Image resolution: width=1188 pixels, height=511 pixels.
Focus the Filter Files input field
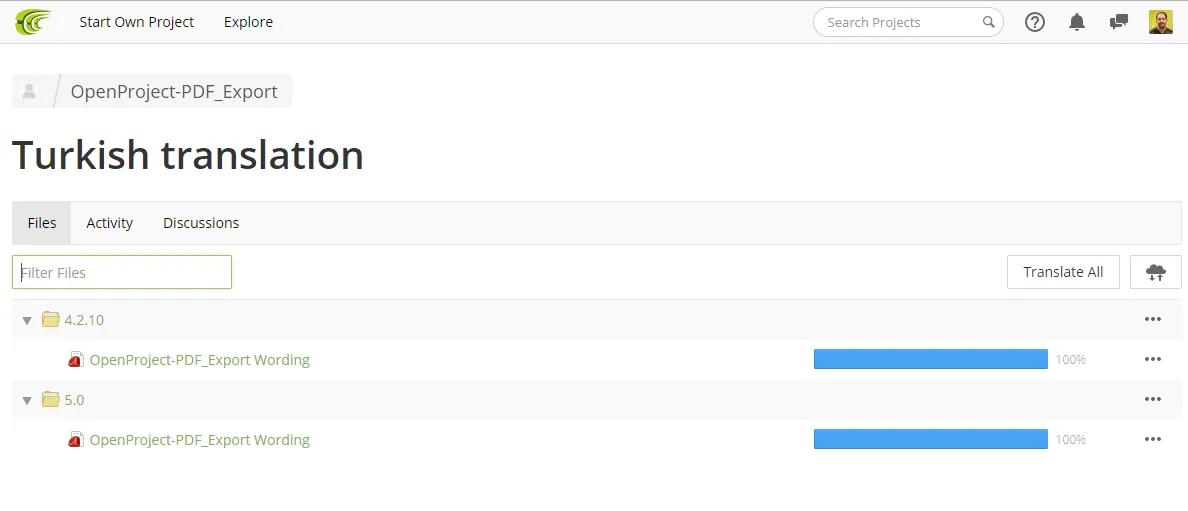tap(122, 272)
